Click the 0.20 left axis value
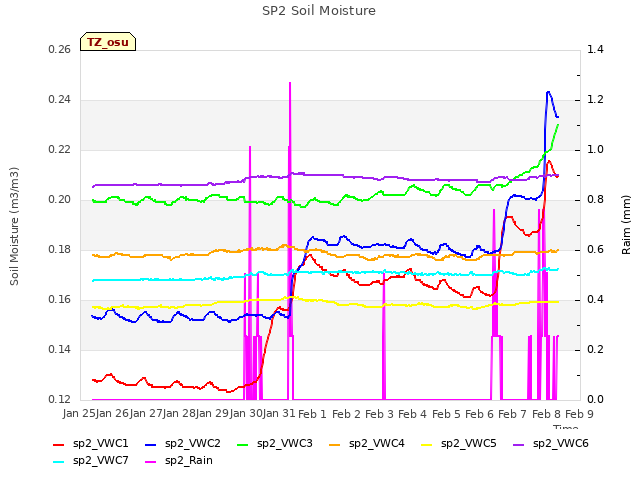This screenshot has width=640, height=480. coord(60,200)
